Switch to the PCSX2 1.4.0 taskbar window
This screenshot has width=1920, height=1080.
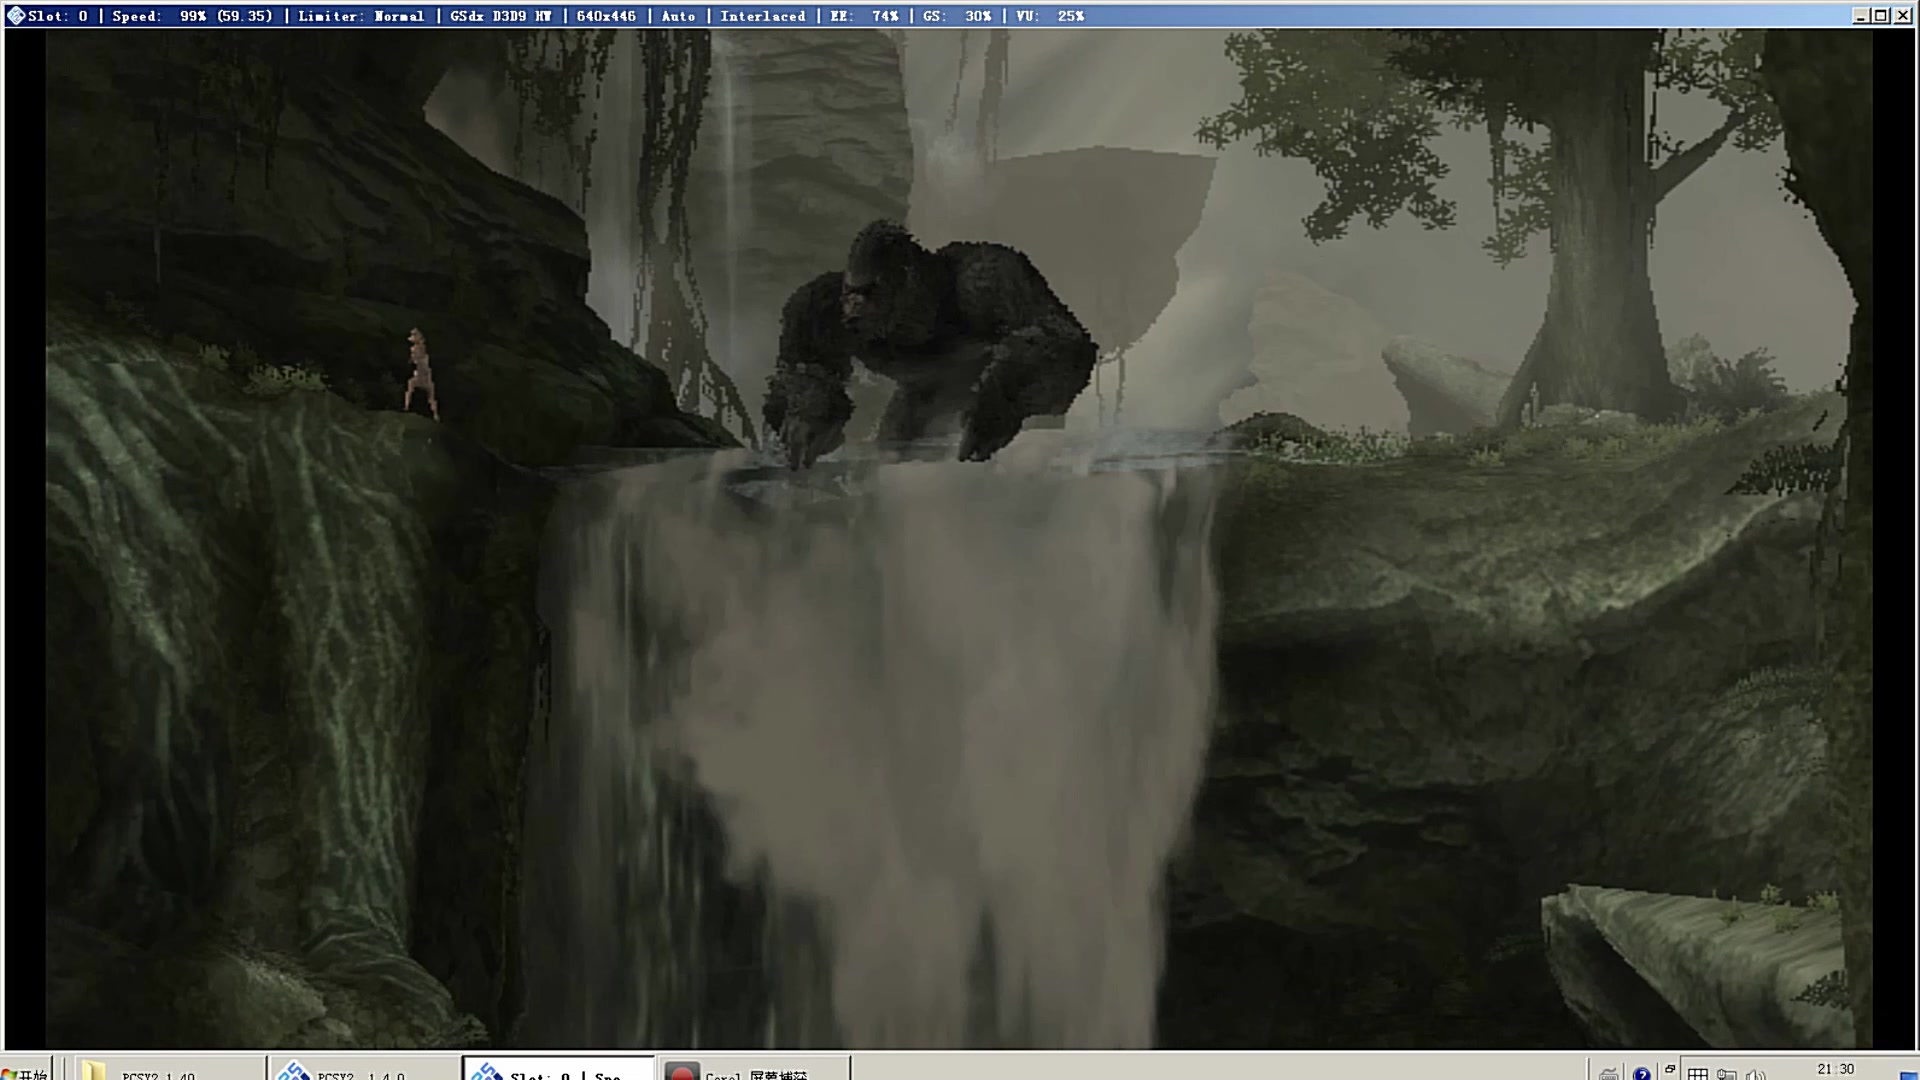[364, 1070]
